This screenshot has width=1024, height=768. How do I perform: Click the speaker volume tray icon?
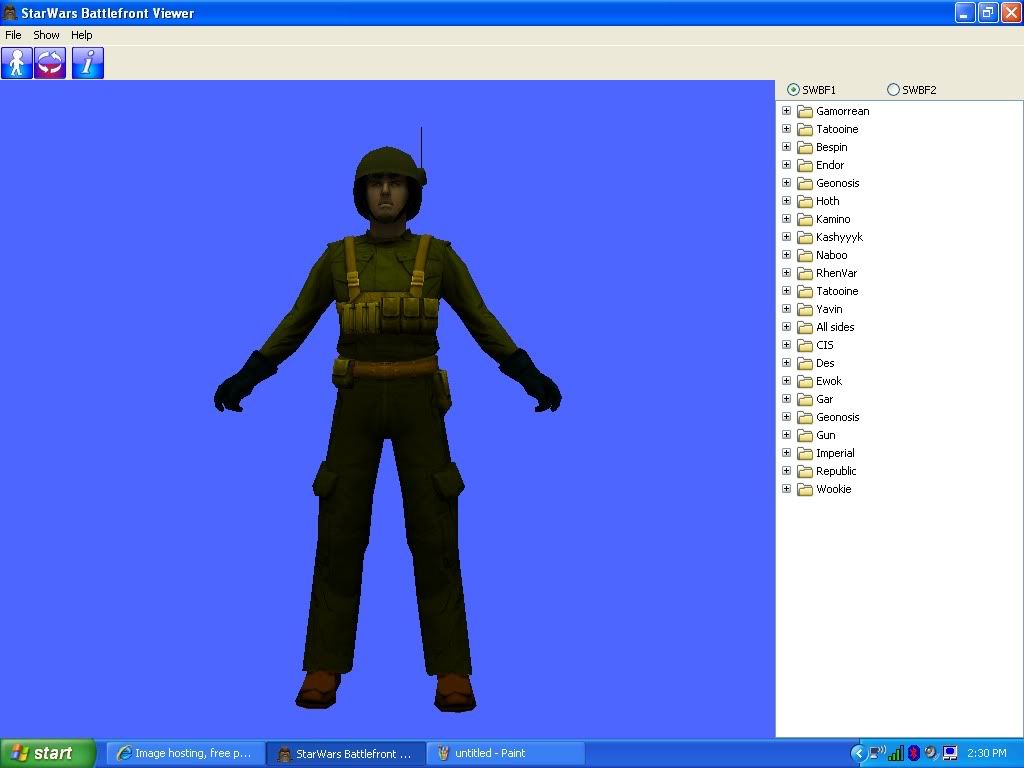coord(931,753)
